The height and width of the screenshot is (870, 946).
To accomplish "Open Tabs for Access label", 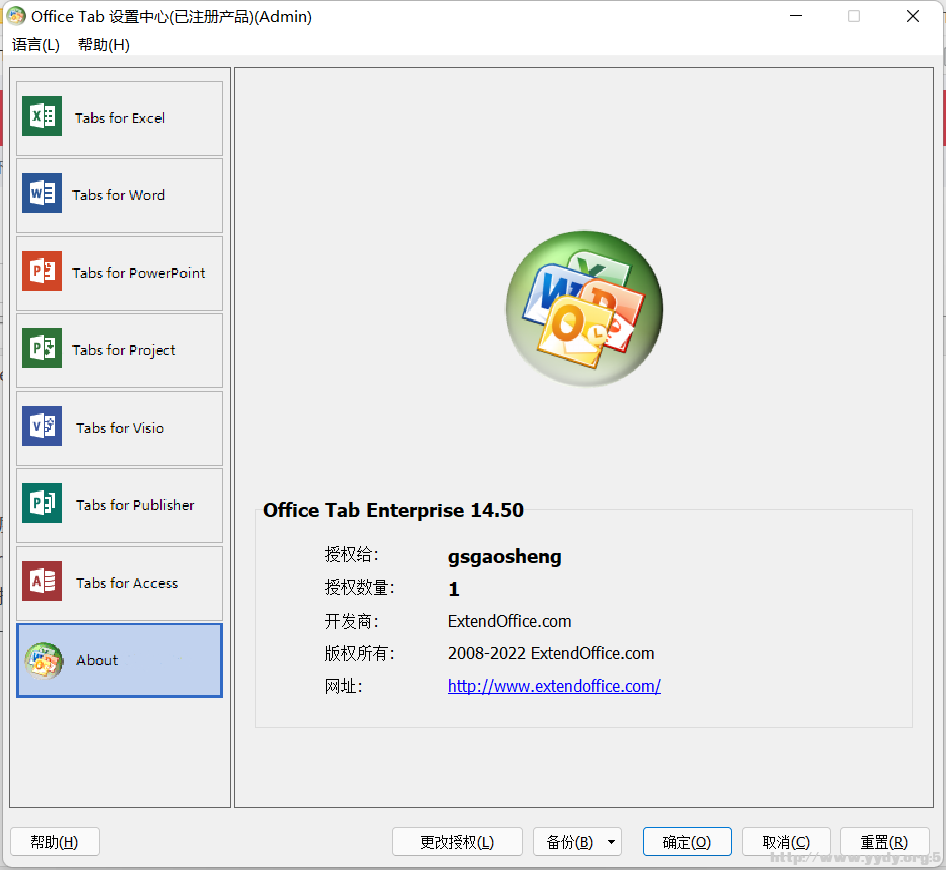I will coord(127,583).
